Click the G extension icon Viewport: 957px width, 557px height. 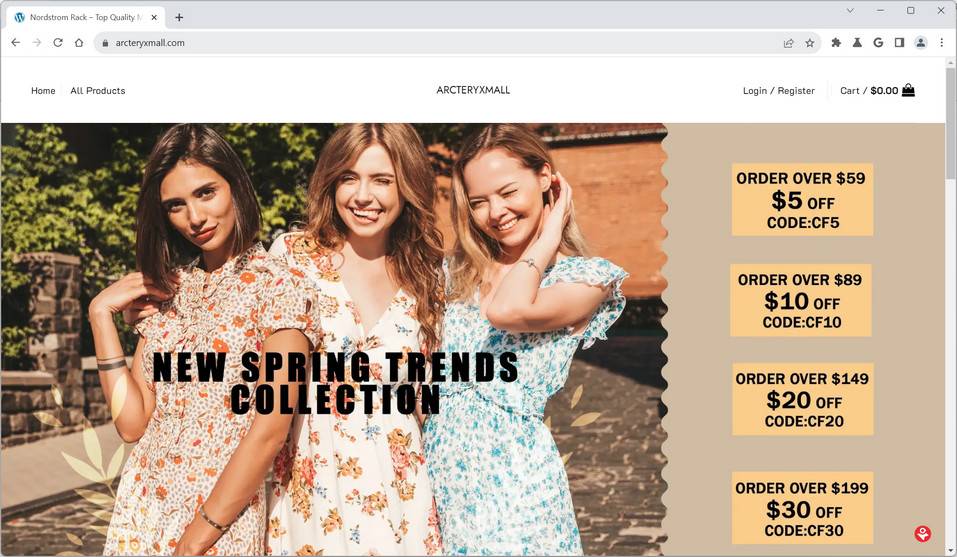(878, 43)
